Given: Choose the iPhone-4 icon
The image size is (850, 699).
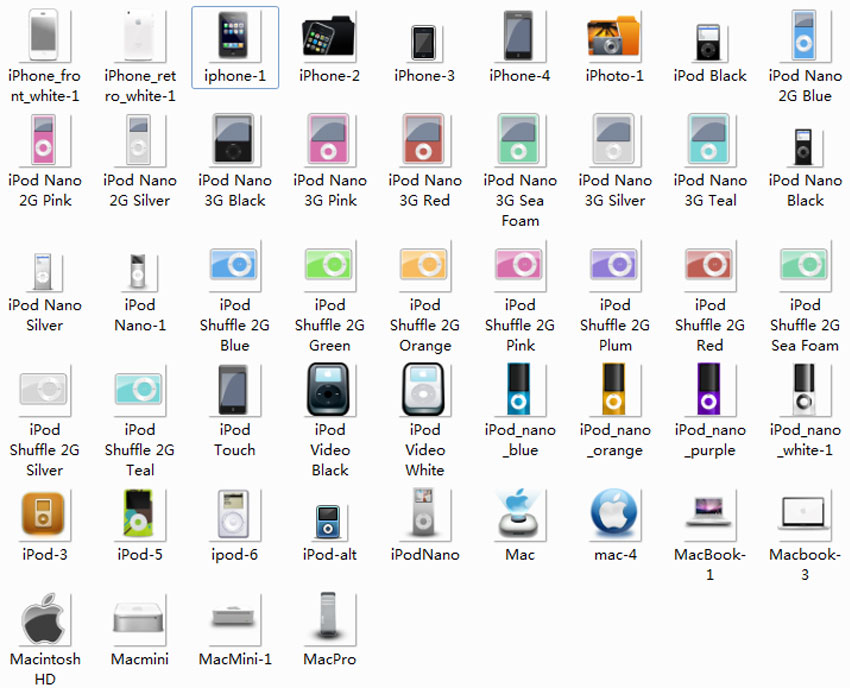Looking at the screenshot, I should [519, 35].
